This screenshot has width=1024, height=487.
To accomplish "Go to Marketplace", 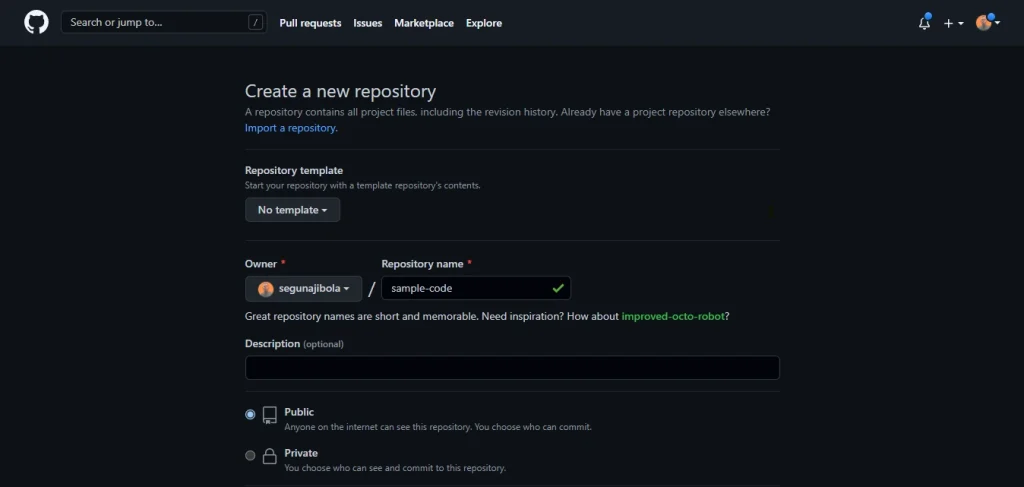I will point(424,23).
